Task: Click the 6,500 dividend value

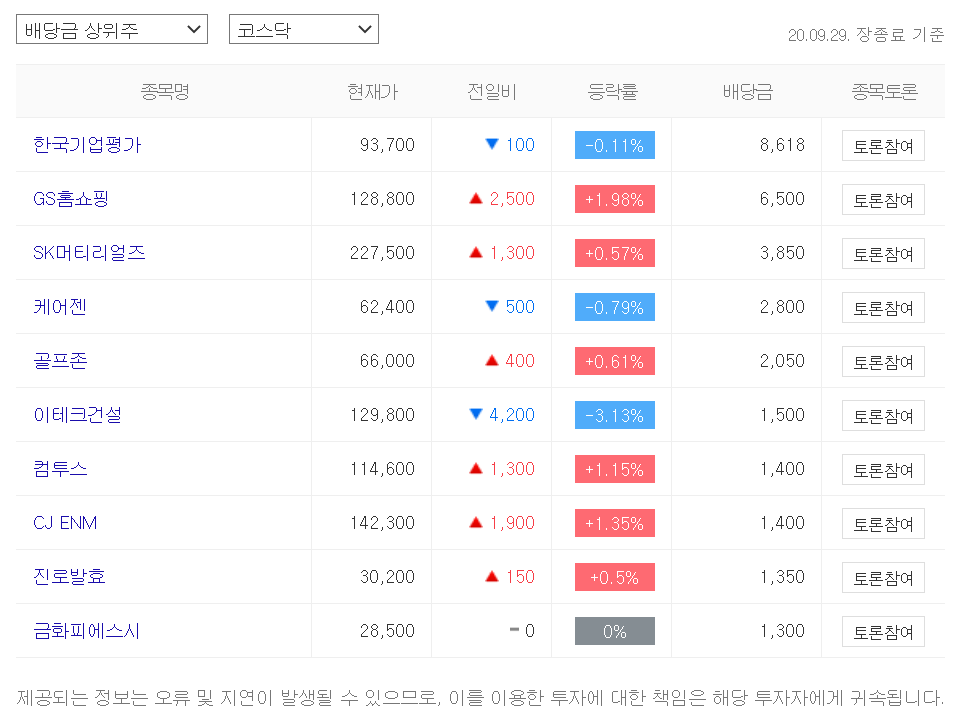Action: (x=782, y=199)
